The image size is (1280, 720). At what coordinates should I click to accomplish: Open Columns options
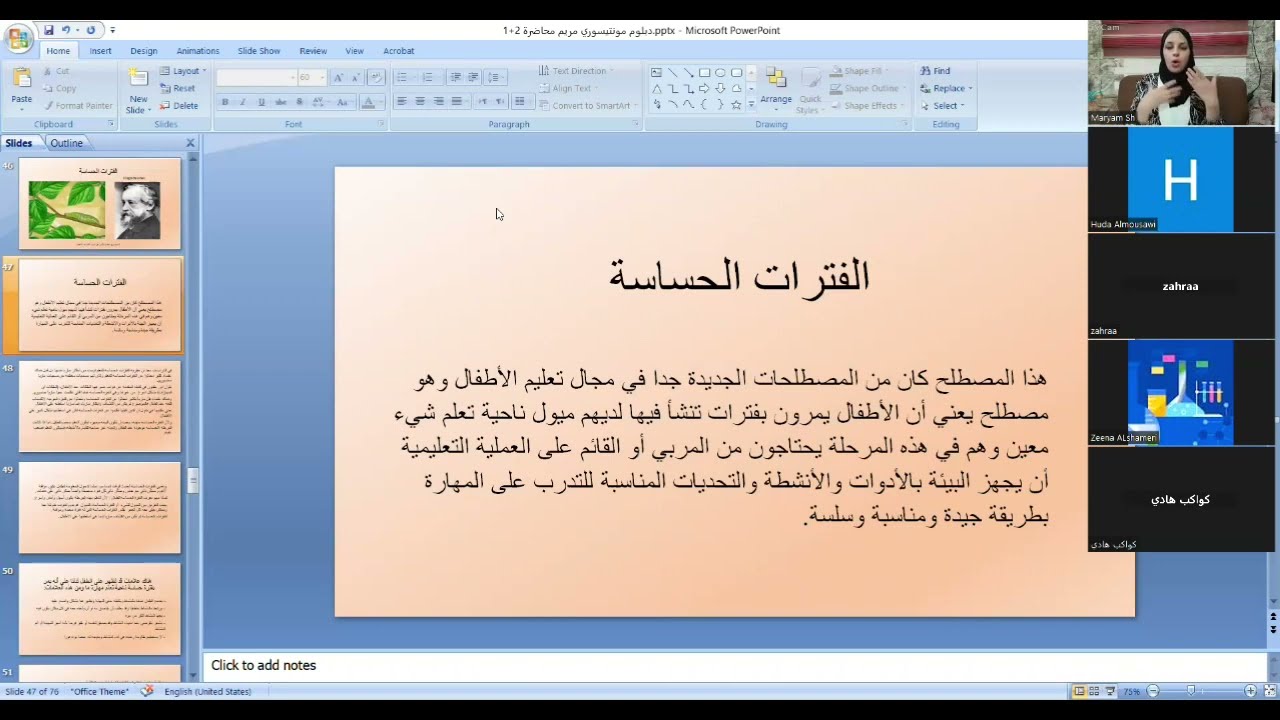(x=521, y=102)
